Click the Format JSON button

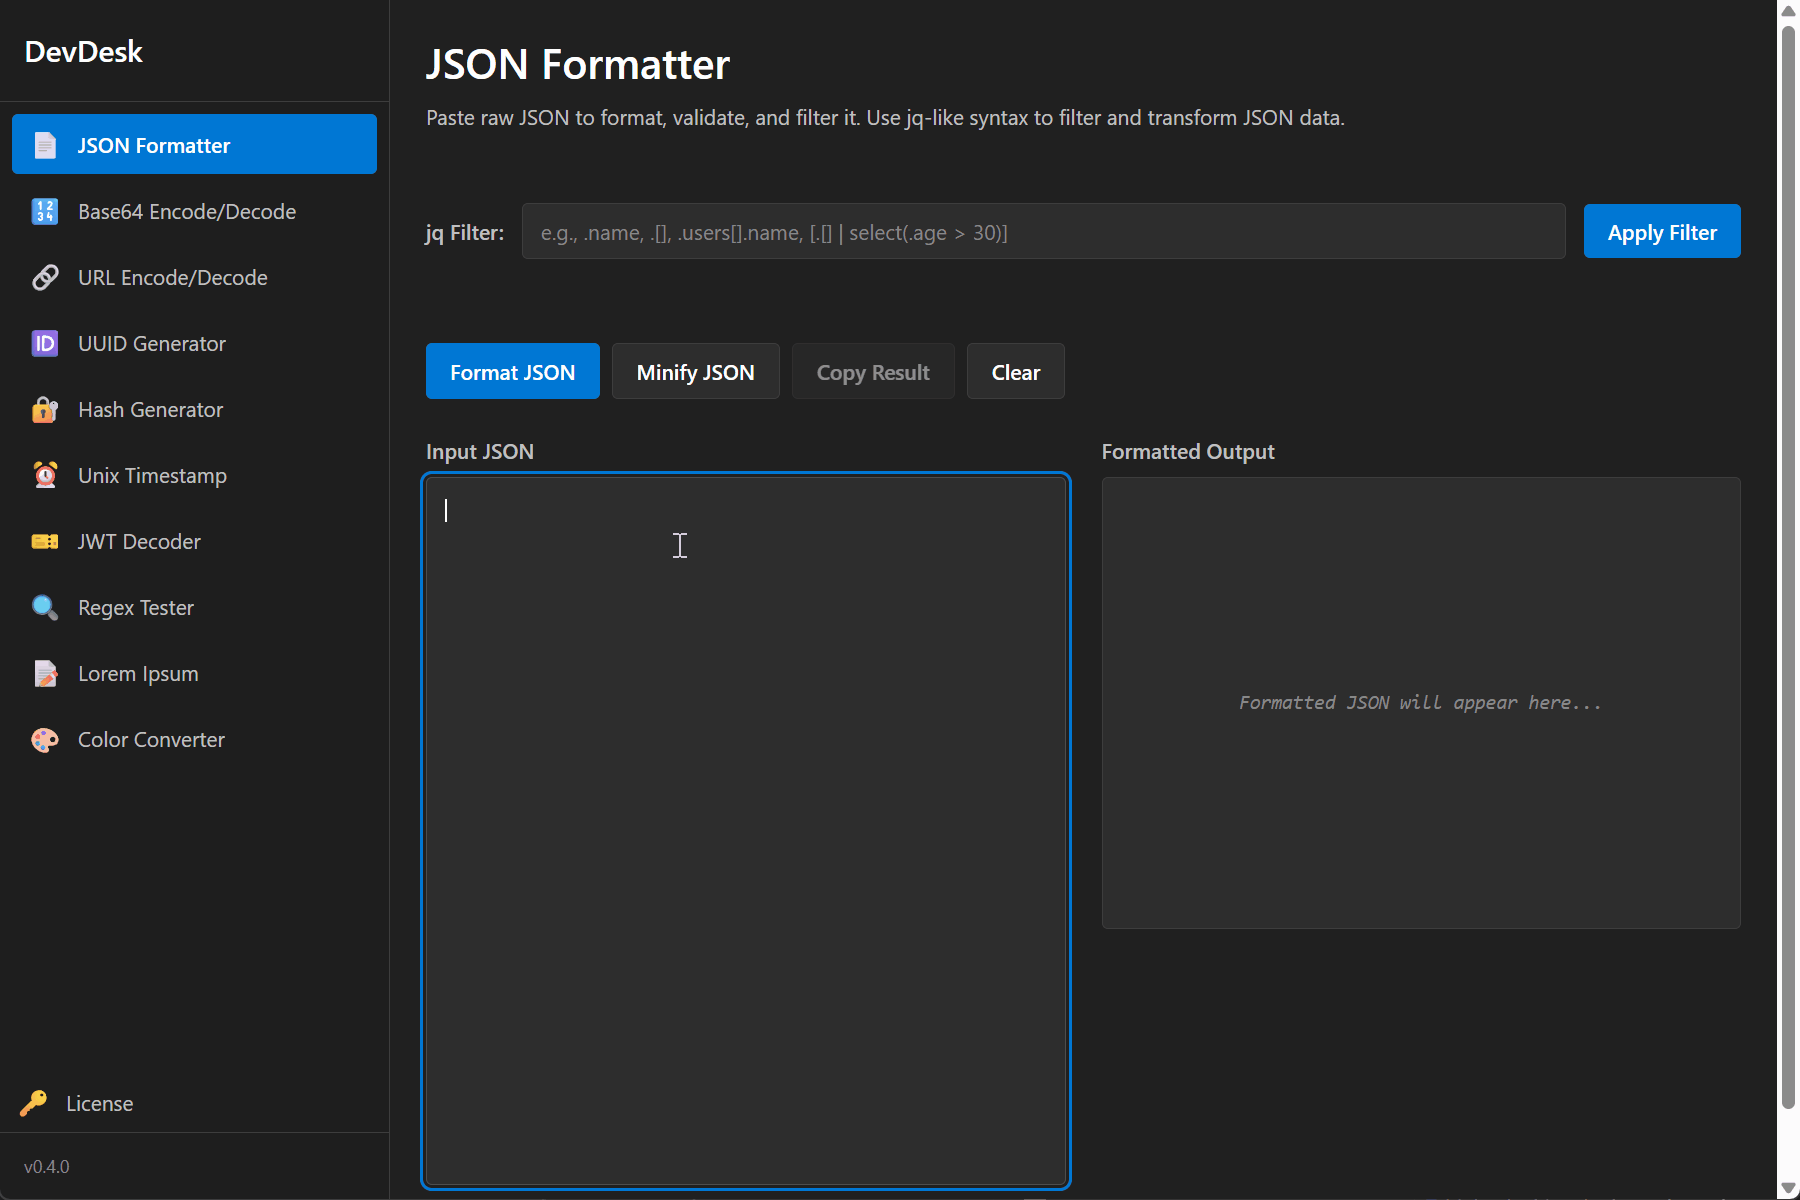coord(512,372)
